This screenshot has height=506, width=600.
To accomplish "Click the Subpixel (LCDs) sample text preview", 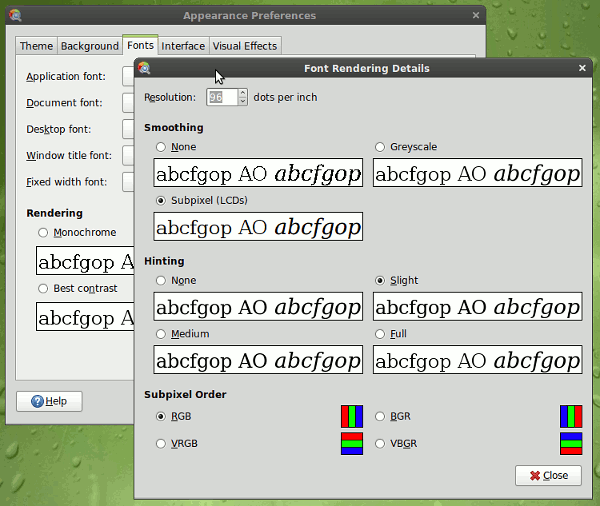I will tap(258, 227).
